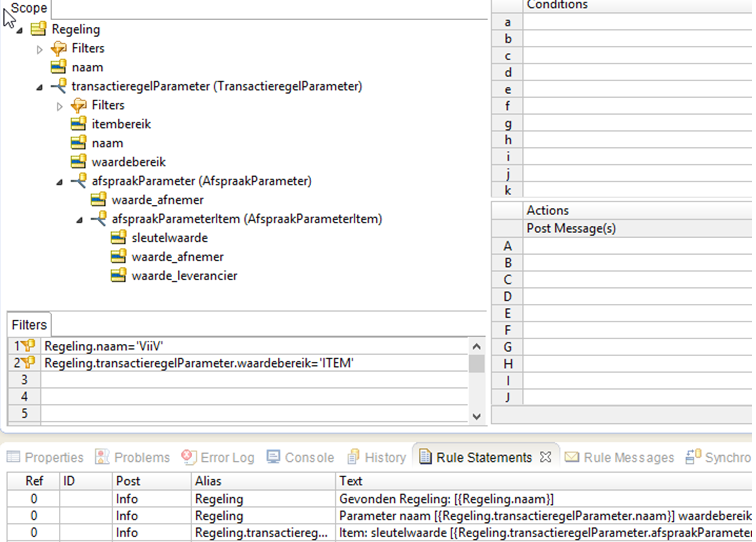Click the filters list scroll down arrow
Viewport: 756px width, 542px height.
476,416
